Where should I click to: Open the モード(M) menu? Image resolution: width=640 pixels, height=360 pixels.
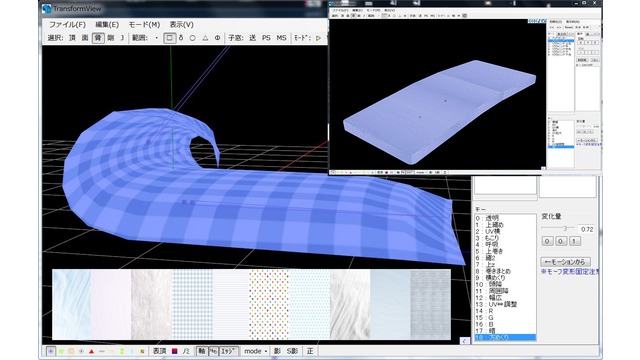point(144,24)
